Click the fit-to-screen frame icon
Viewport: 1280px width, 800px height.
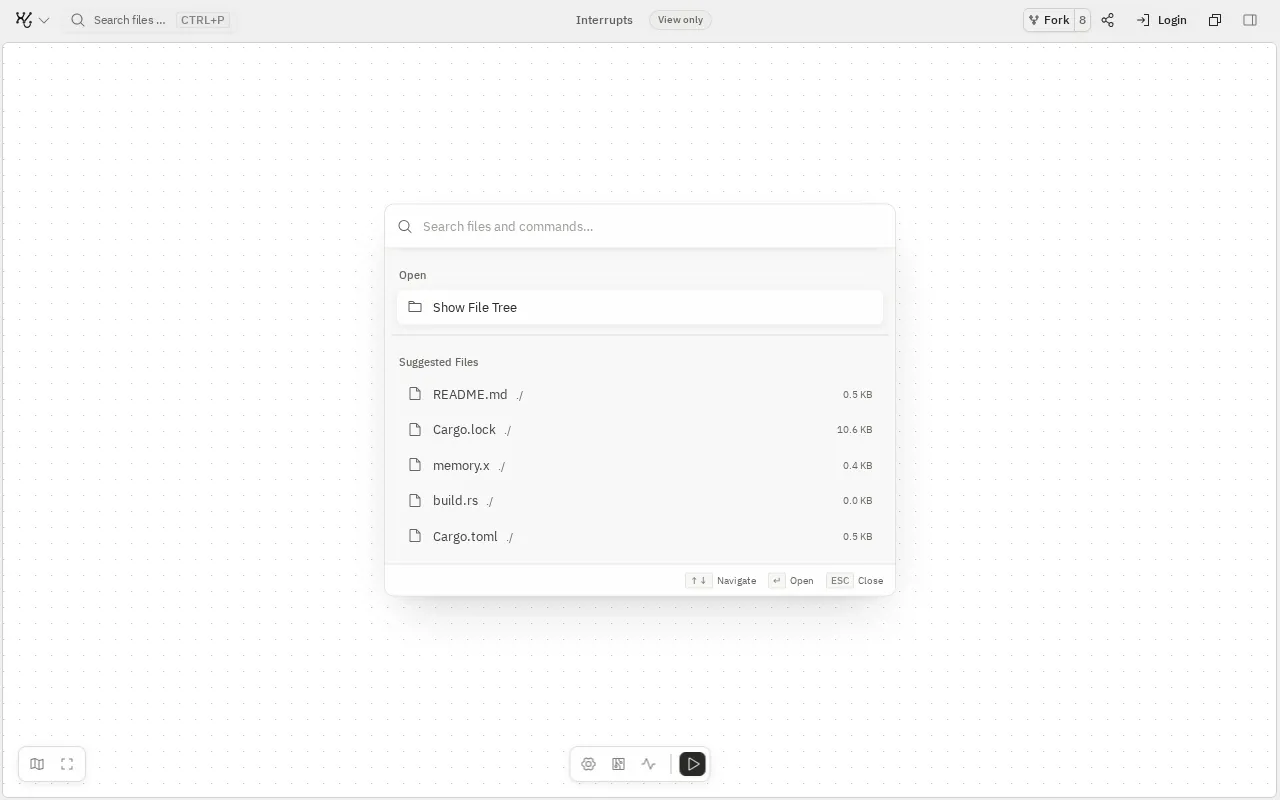[x=67, y=764]
